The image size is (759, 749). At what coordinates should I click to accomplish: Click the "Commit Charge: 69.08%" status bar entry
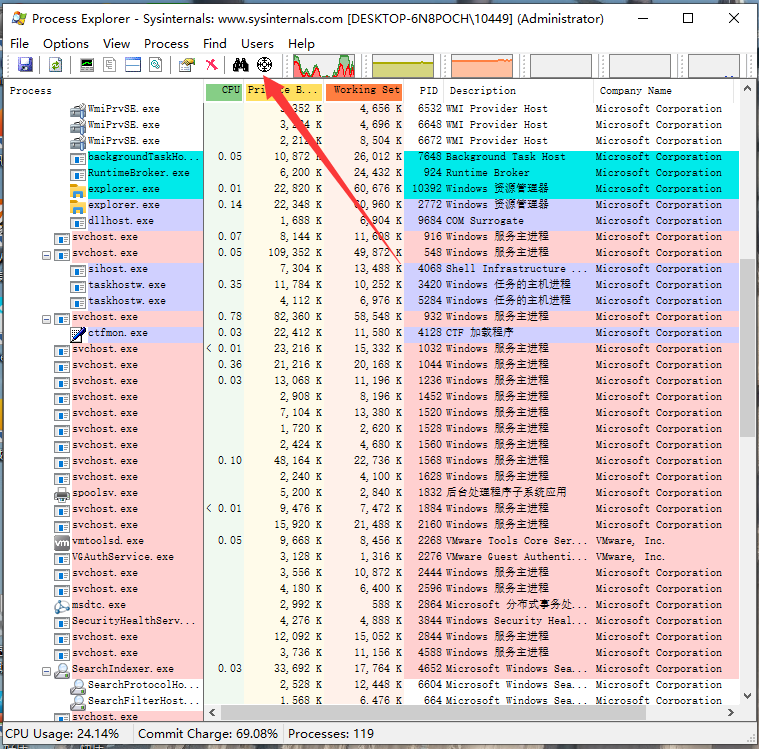(208, 734)
